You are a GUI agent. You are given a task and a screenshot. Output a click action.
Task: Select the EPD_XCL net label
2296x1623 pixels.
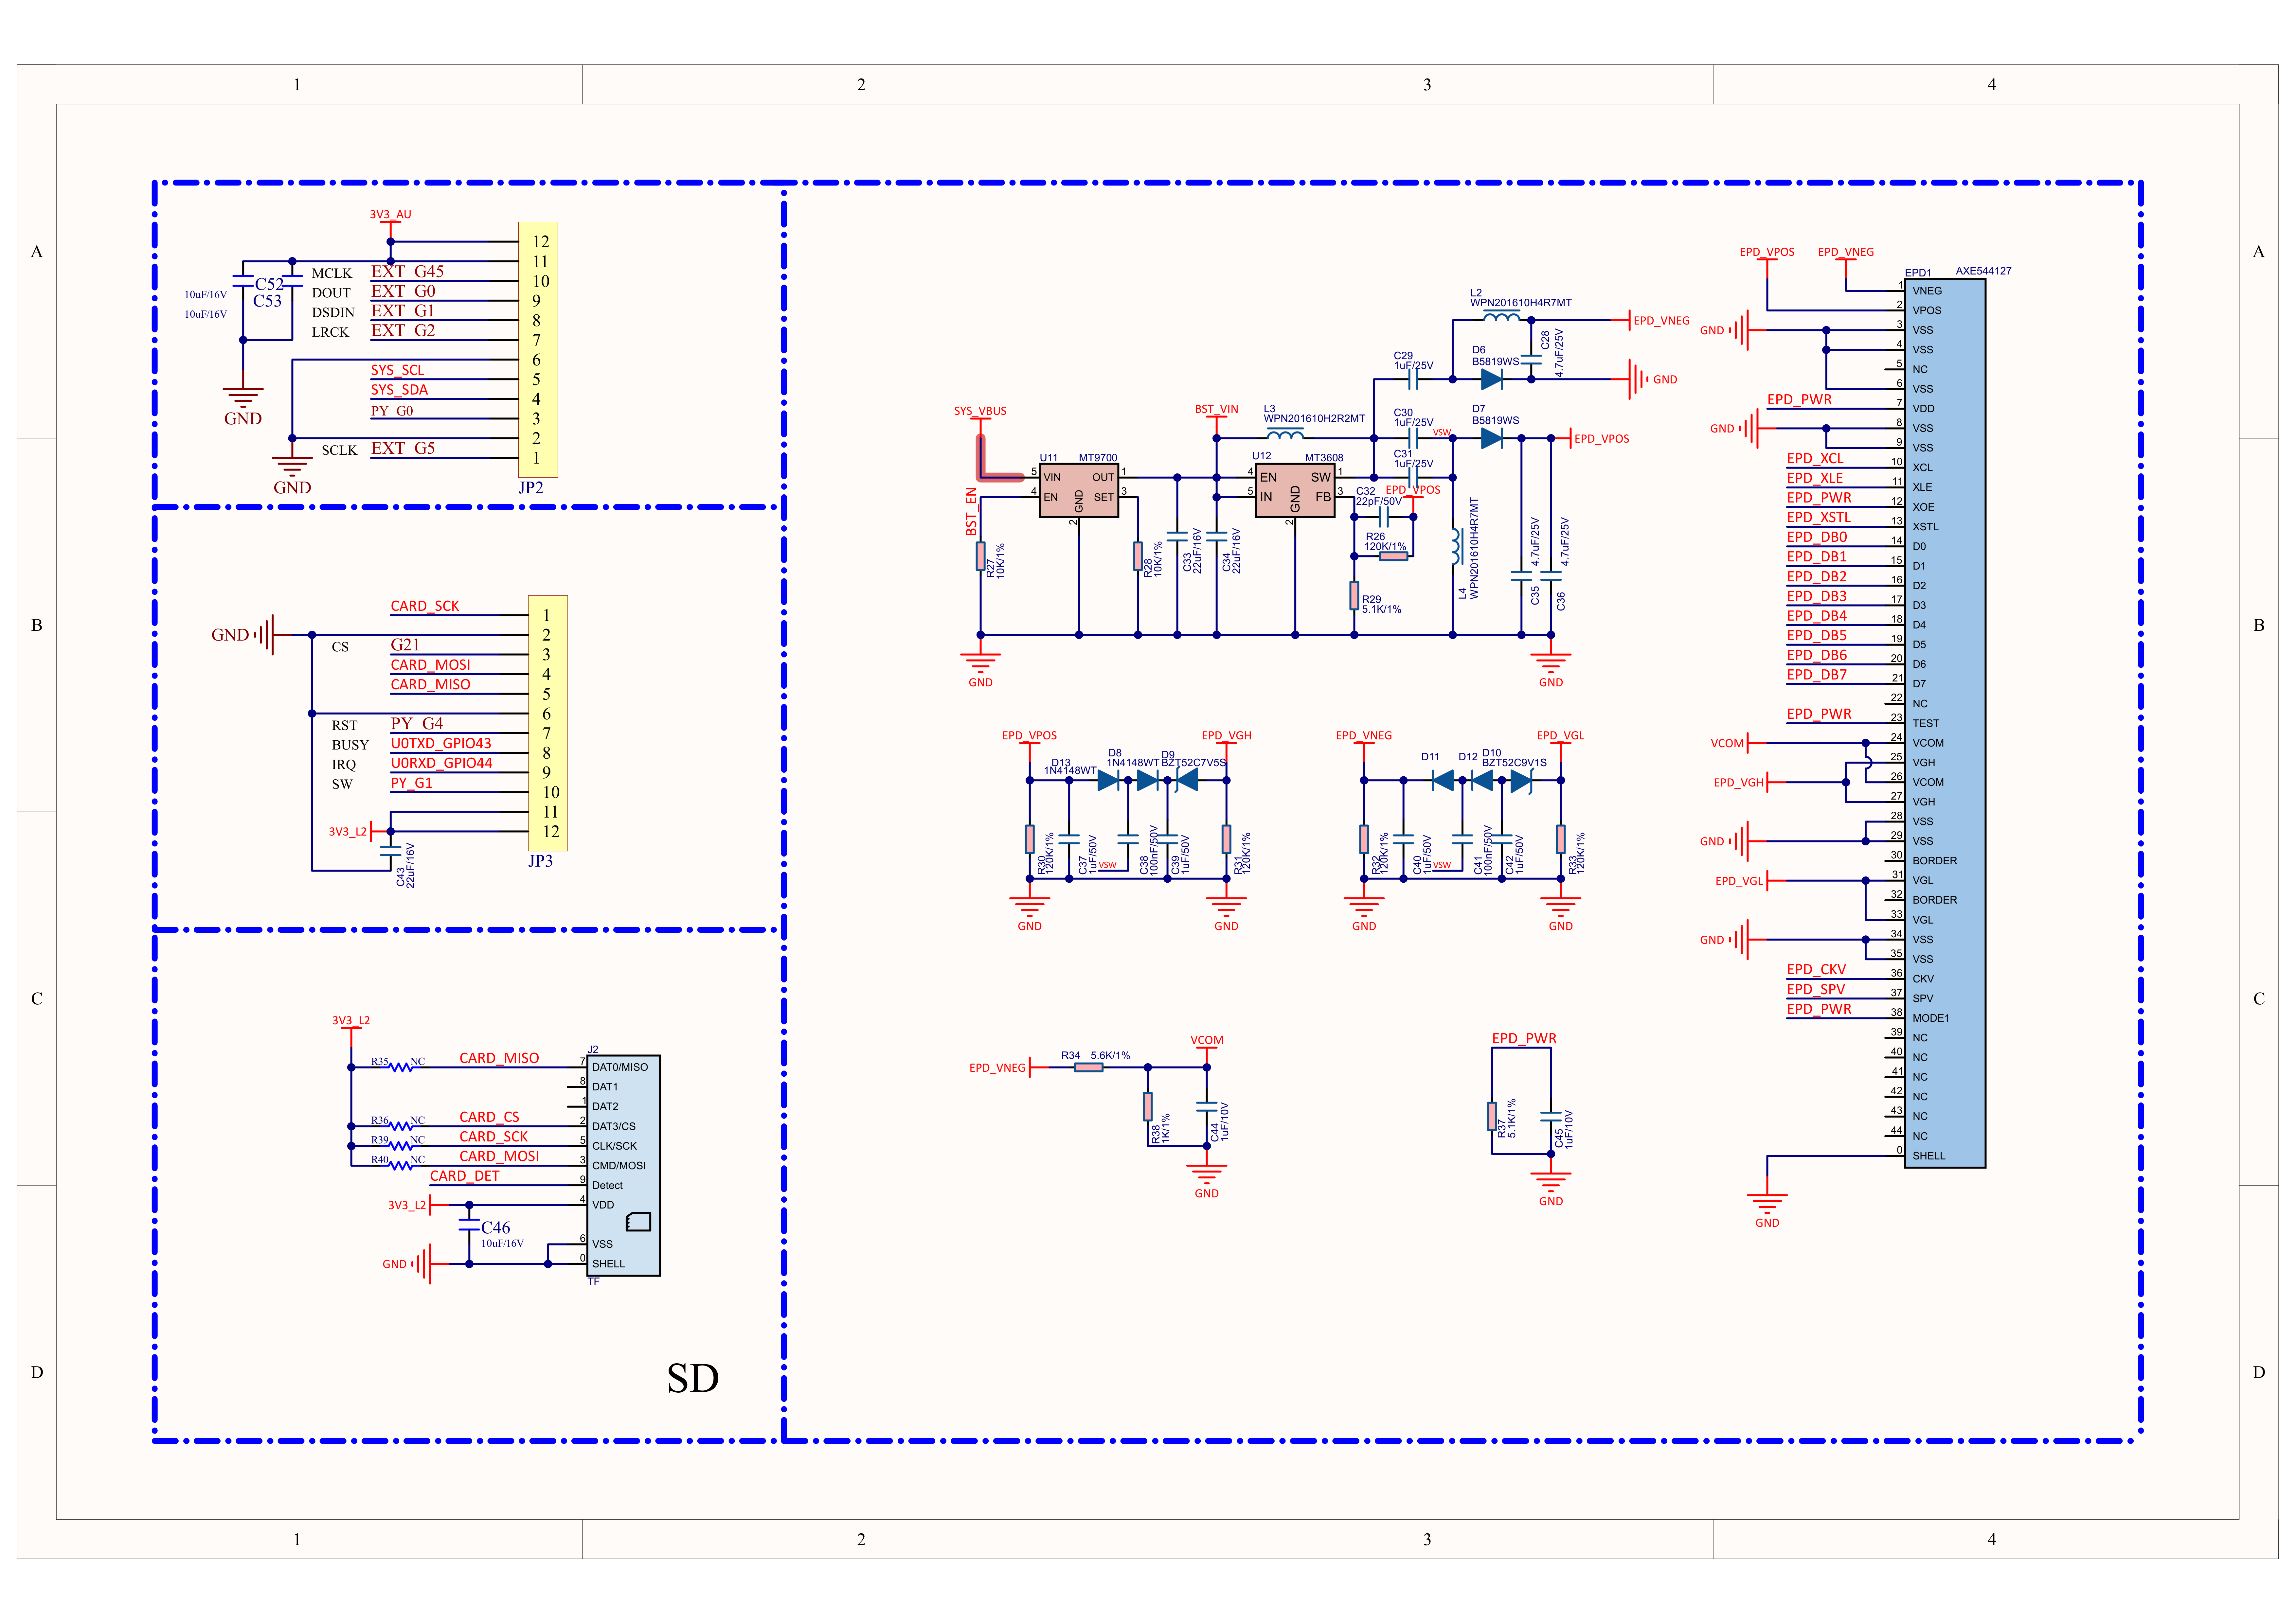[1815, 459]
